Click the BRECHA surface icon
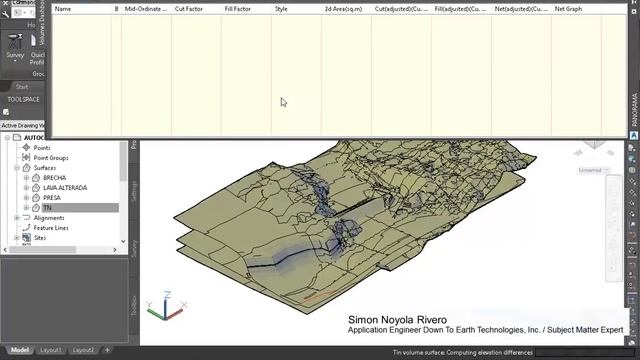Viewport: 640px width, 360px height. coord(36,178)
